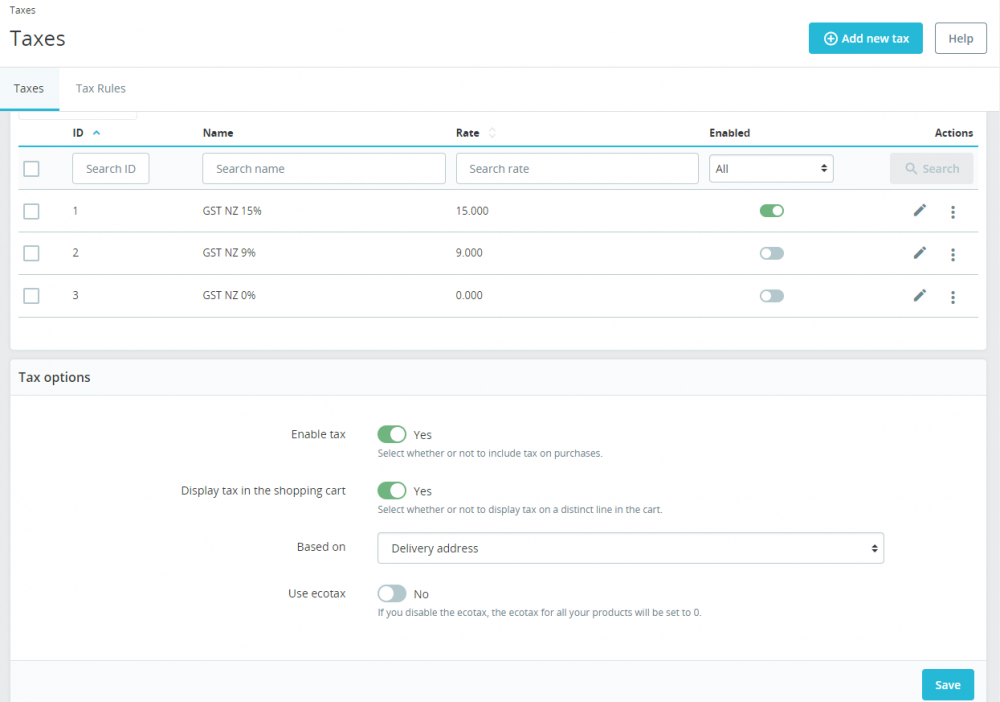Select the Taxes tab
The height and width of the screenshot is (702, 1000).
point(29,89)
